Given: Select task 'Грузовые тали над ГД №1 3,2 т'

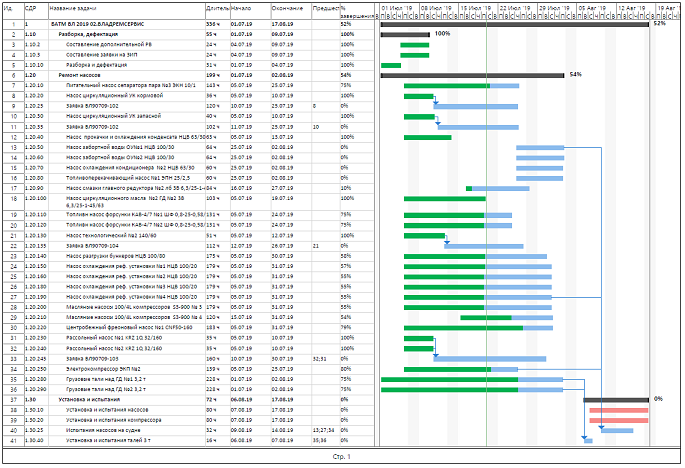Looking at the screenshot, I should point(106,379).
